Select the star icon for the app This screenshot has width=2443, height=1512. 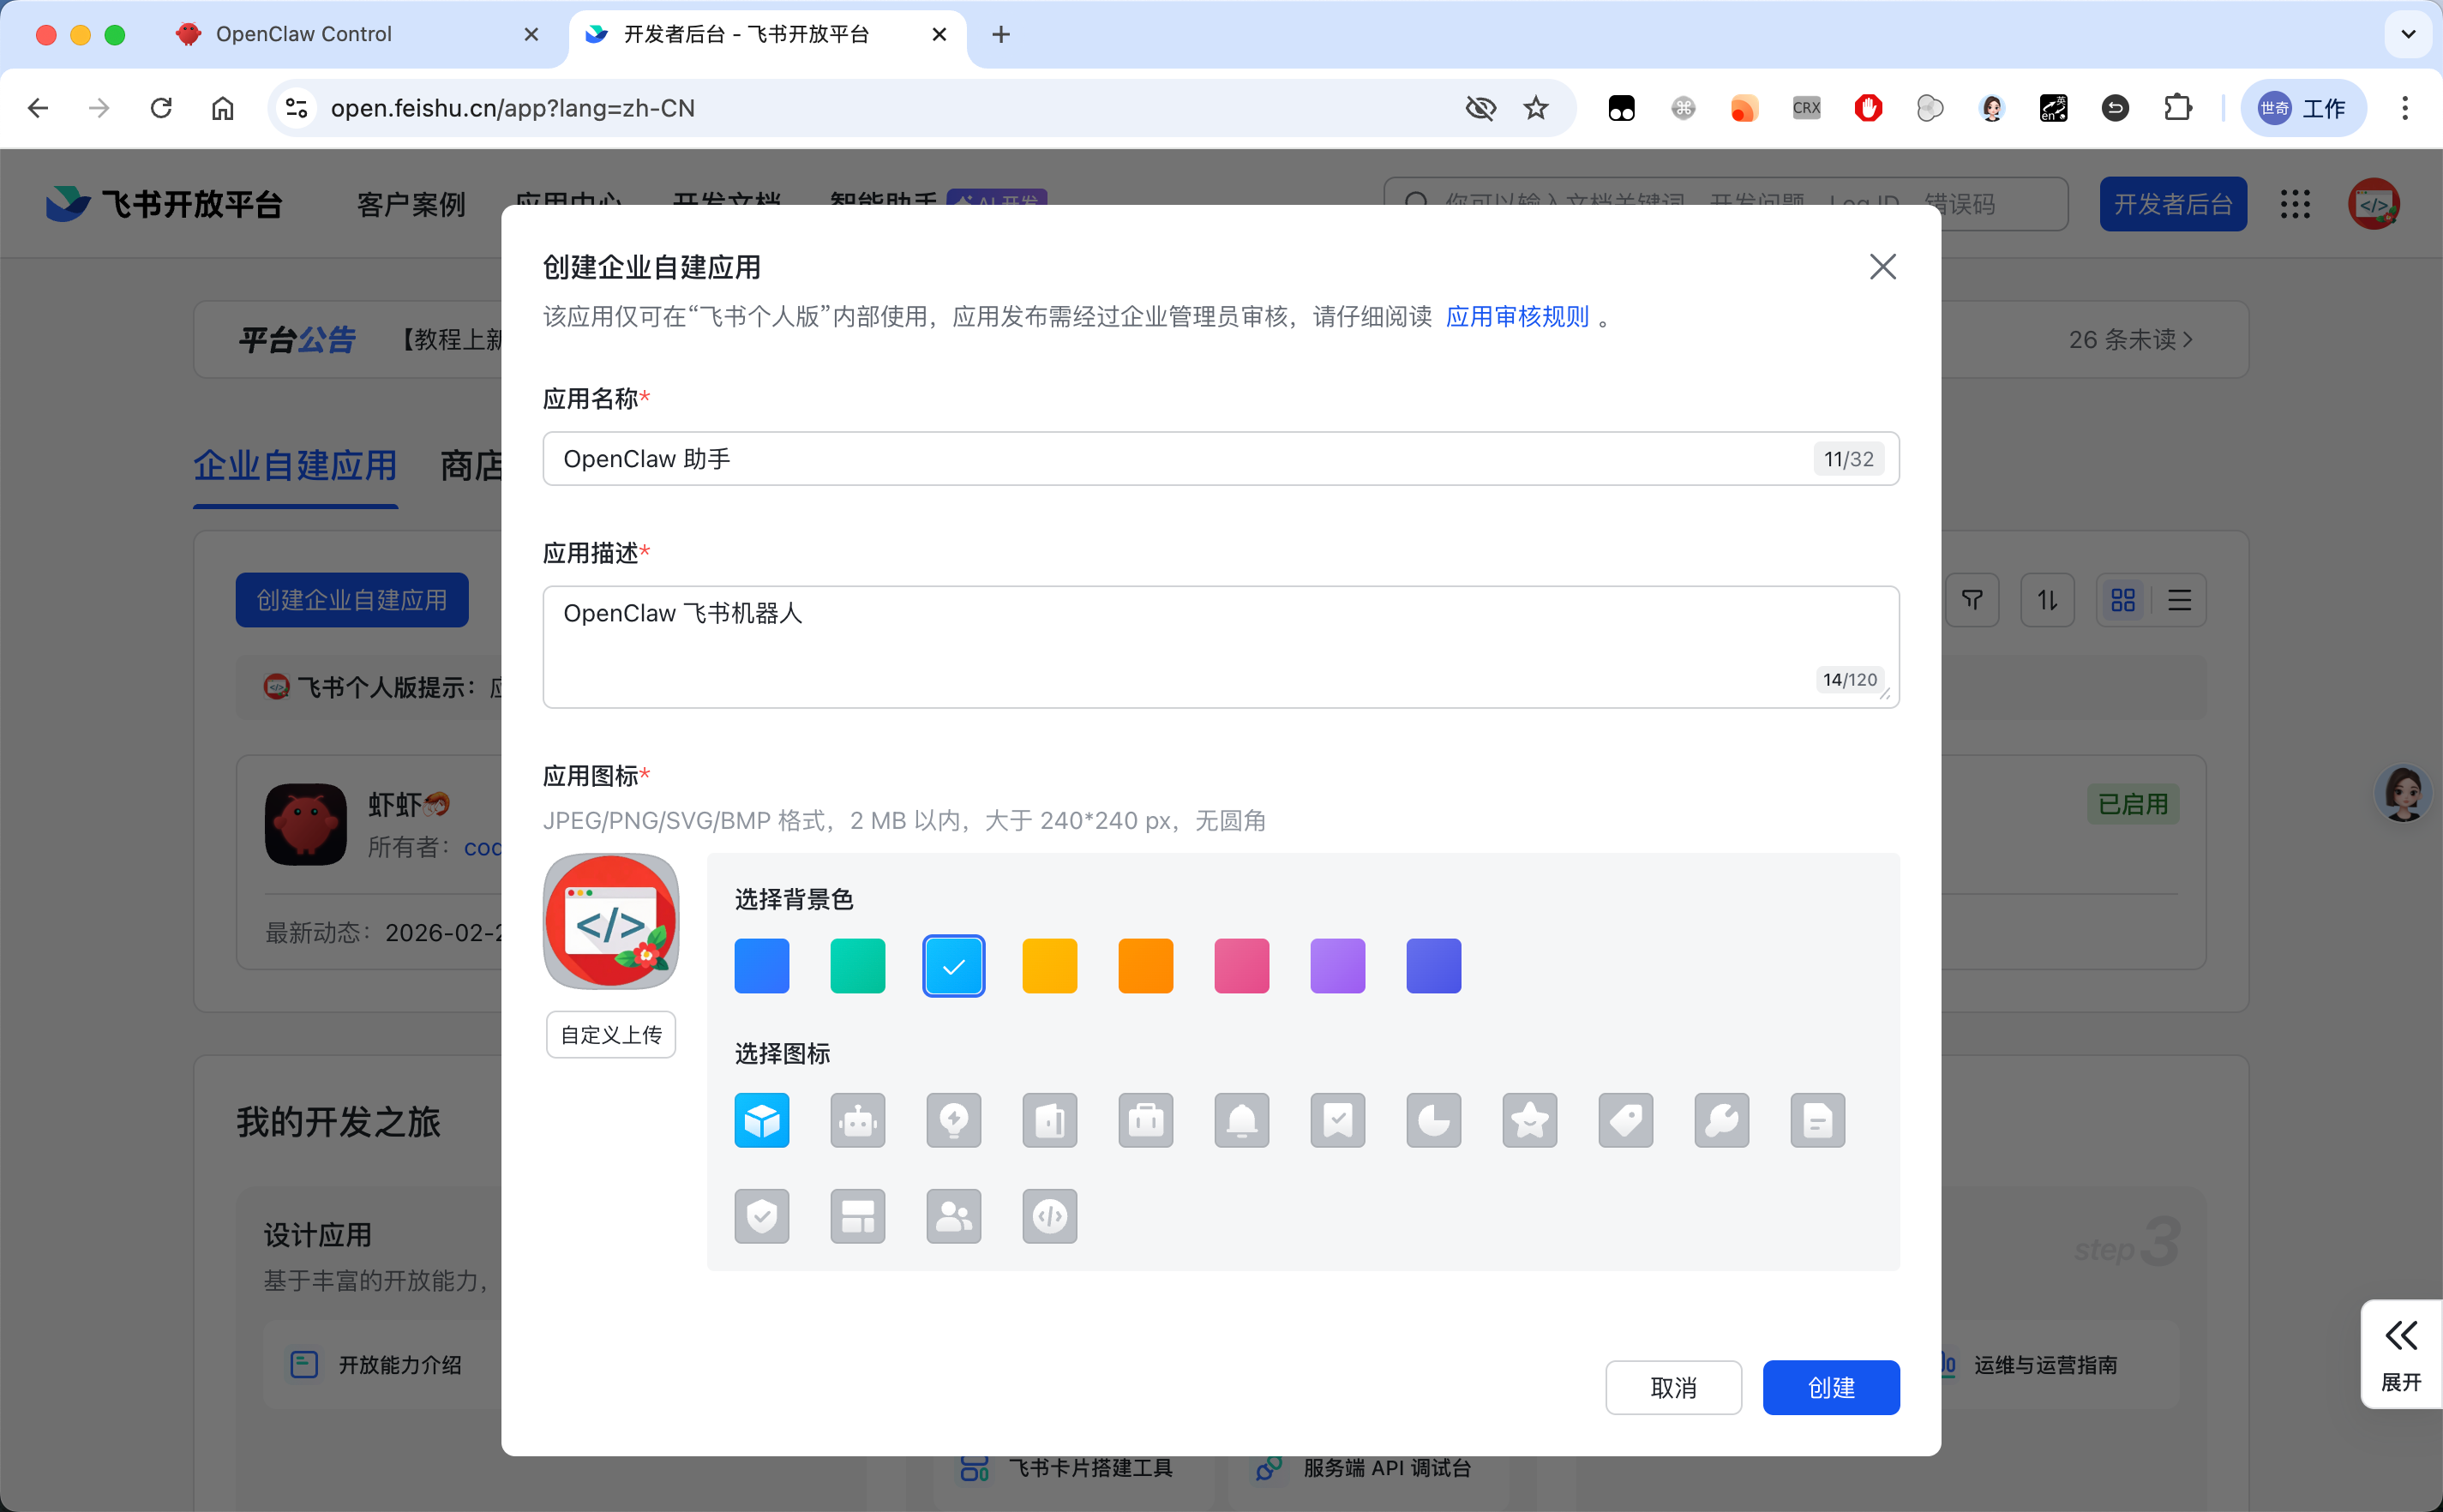pos(1530,1120)
